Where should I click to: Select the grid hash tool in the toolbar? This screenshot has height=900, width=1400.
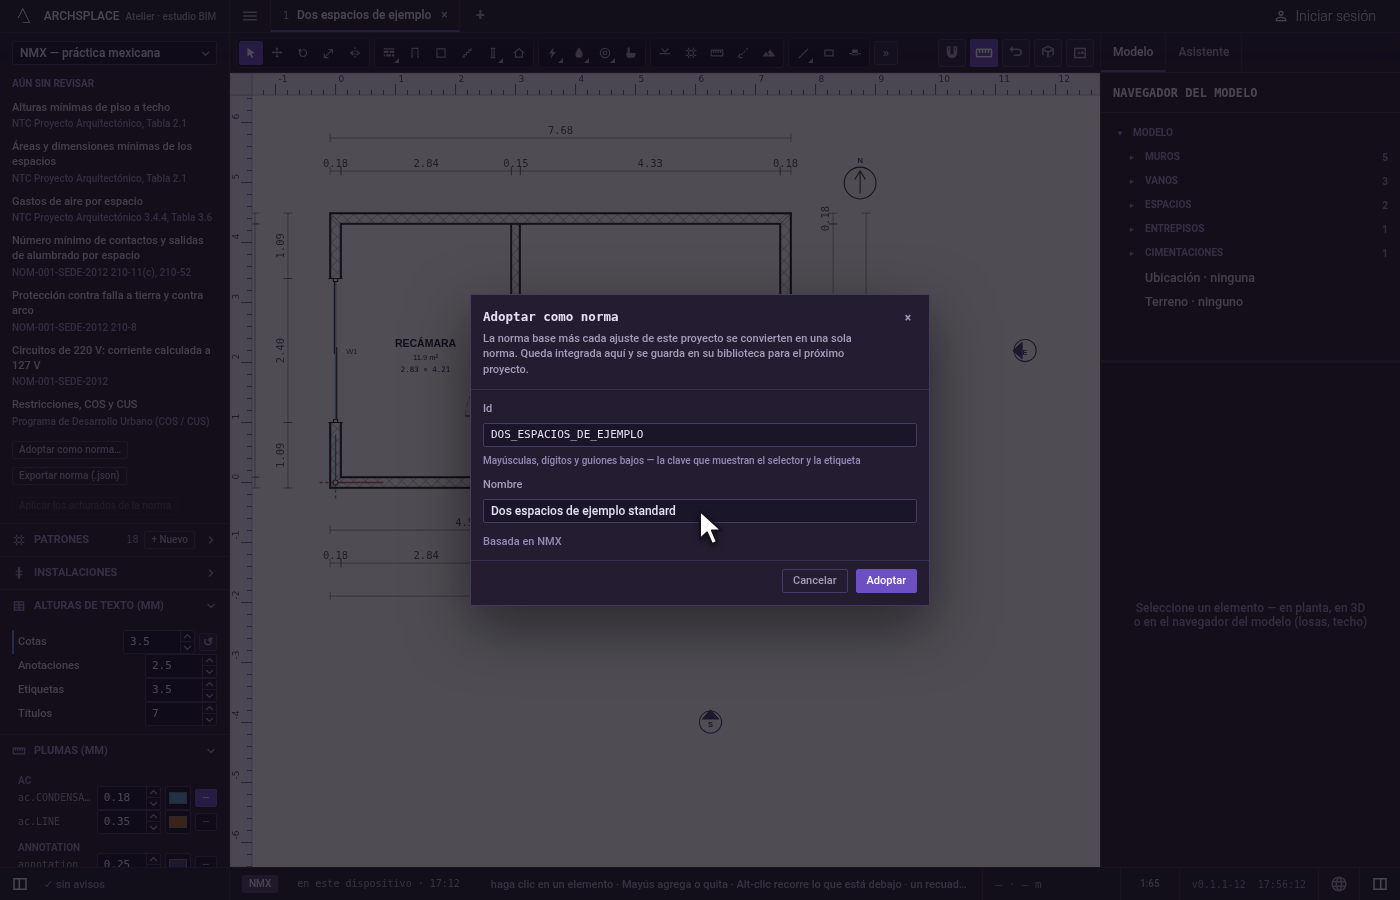(x=691, y=53)
